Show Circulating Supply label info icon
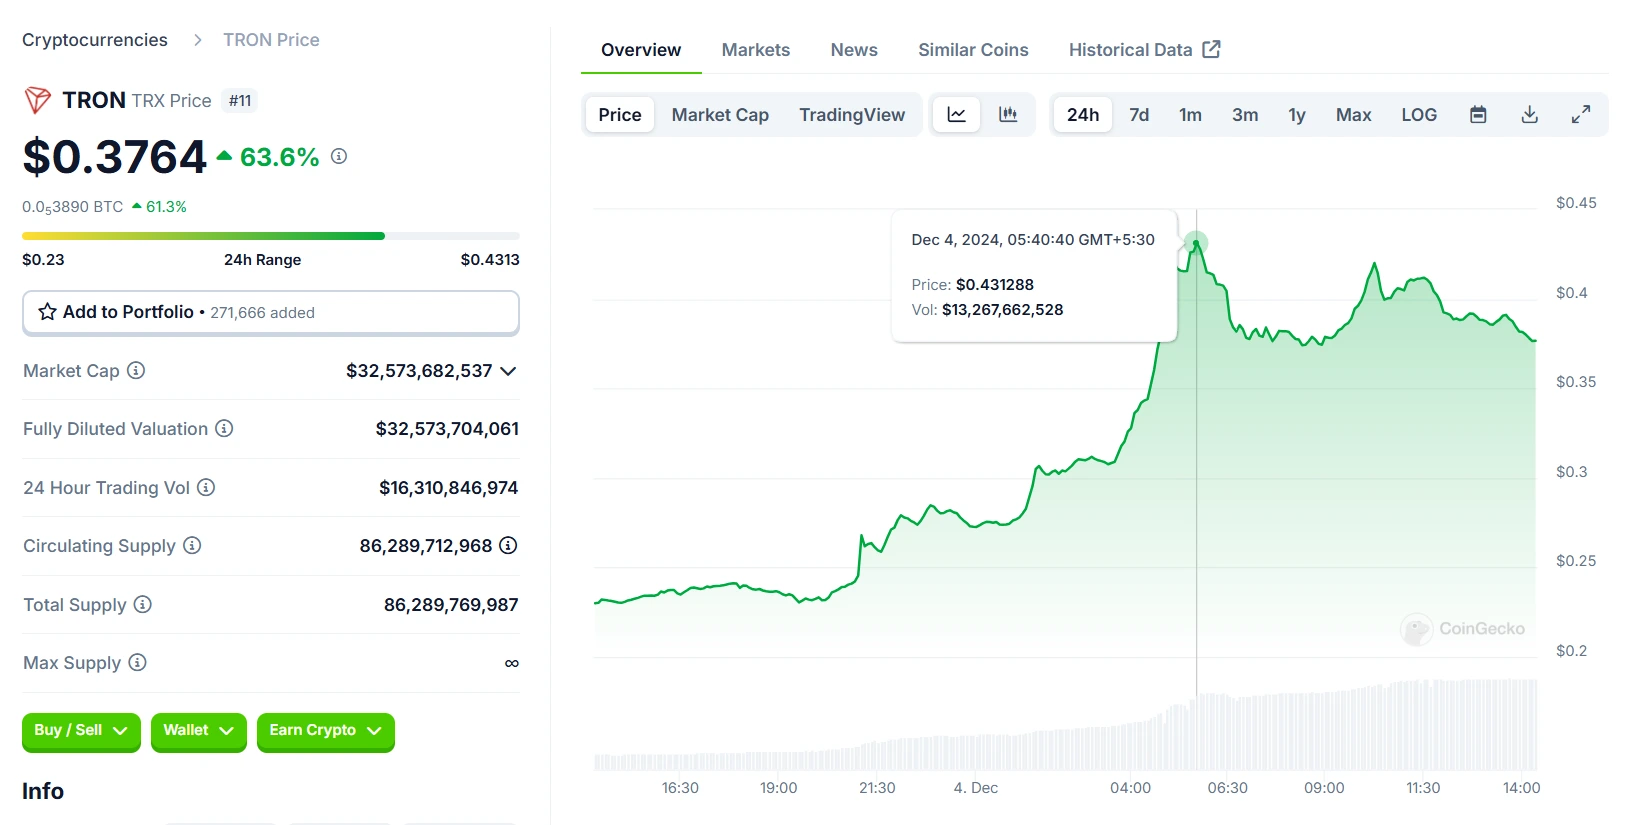Screen dimensions: 1638x825 [x=192, y=545]
